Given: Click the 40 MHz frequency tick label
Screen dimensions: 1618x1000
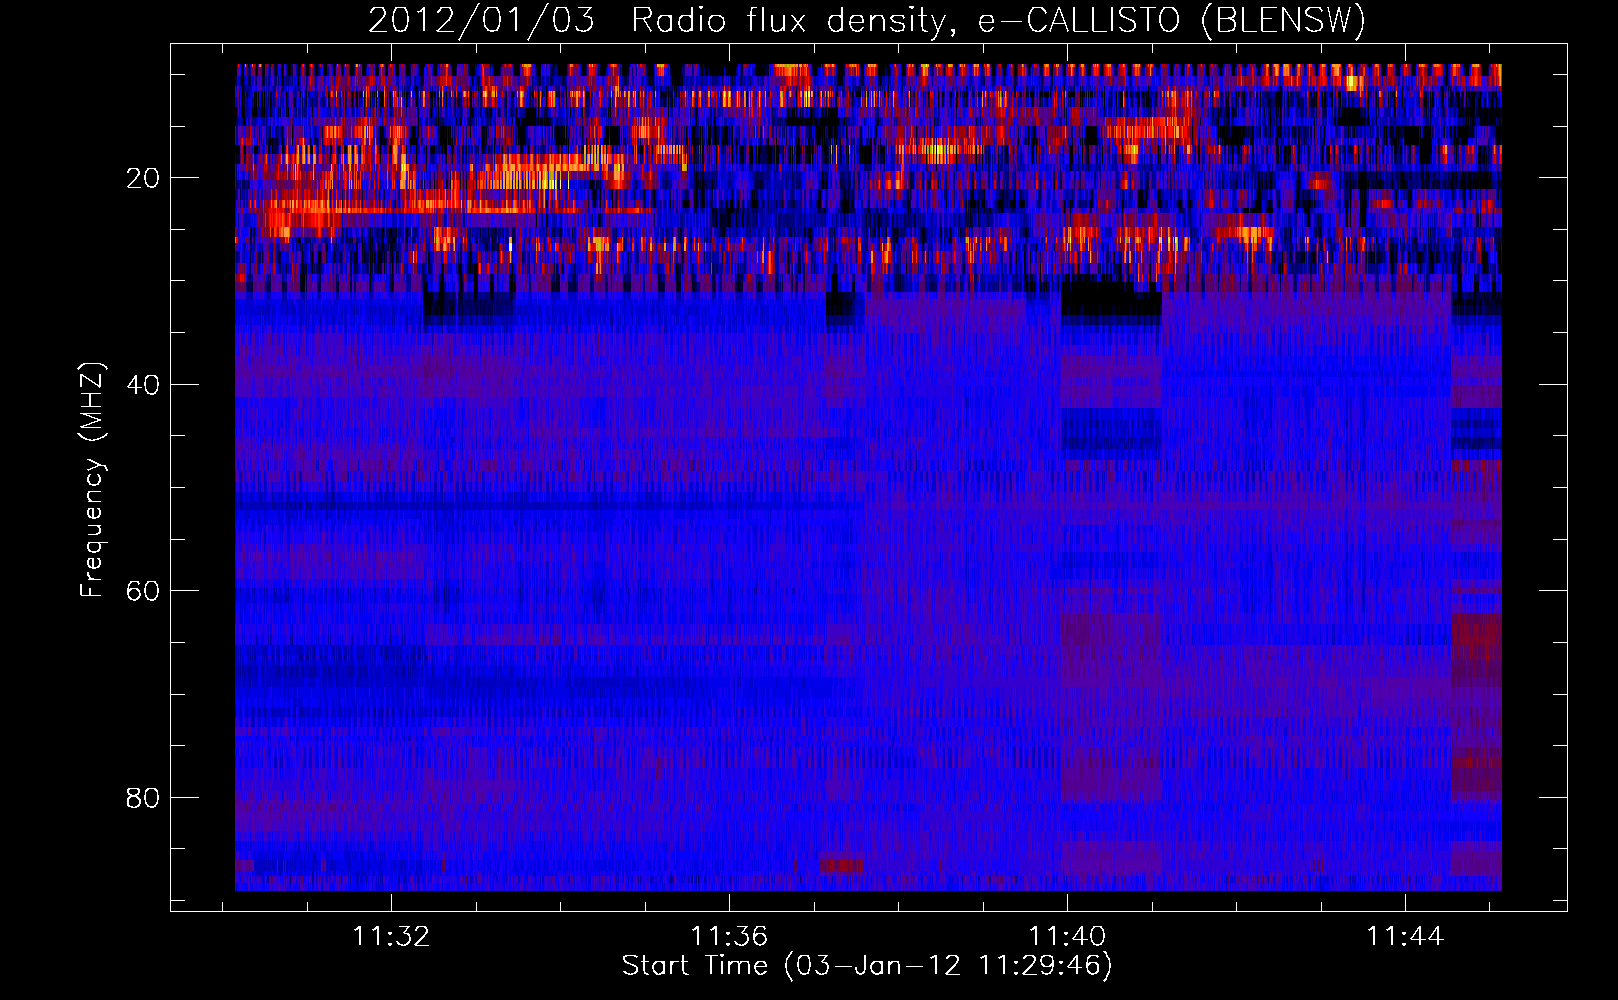Looking at the screenshot, I should click(x=143, y=385).
